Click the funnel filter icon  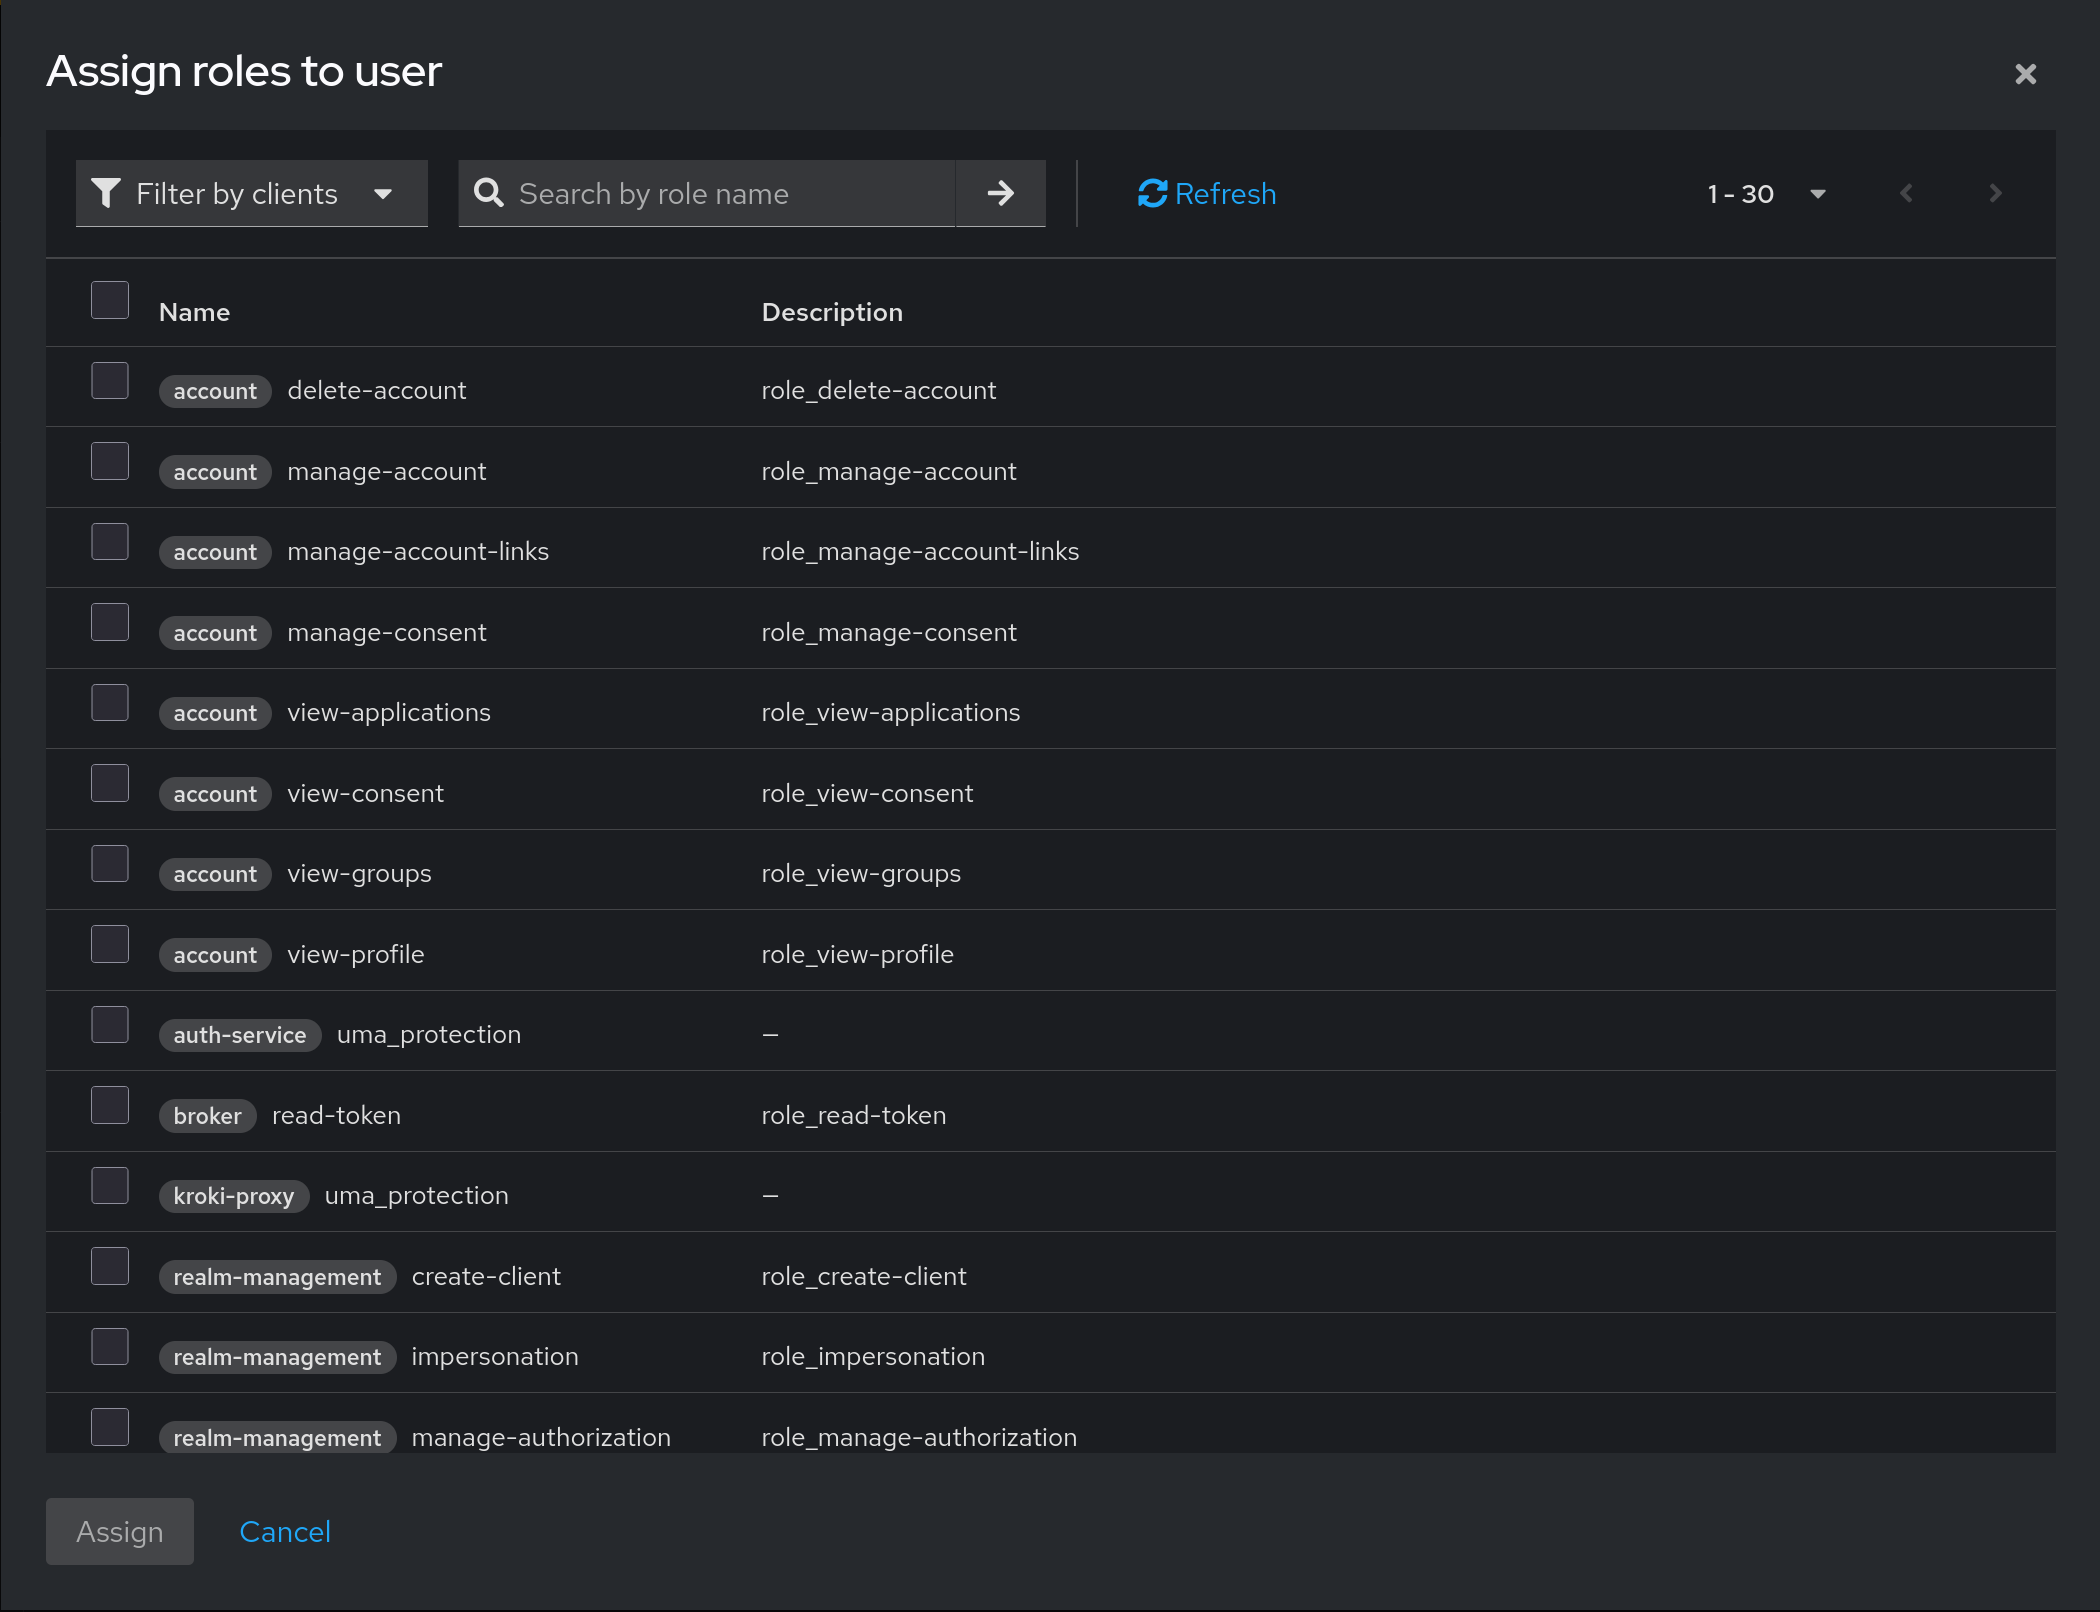[106, 193]
